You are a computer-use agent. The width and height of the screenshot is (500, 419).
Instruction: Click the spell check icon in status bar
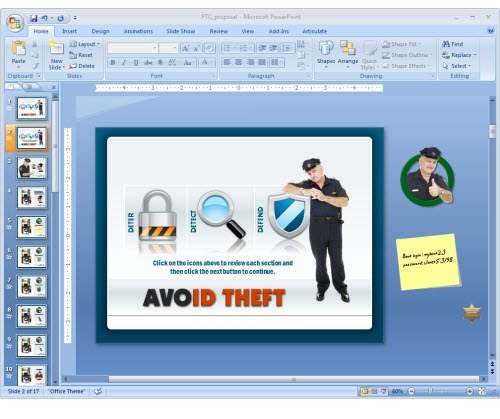pos(98,391)
